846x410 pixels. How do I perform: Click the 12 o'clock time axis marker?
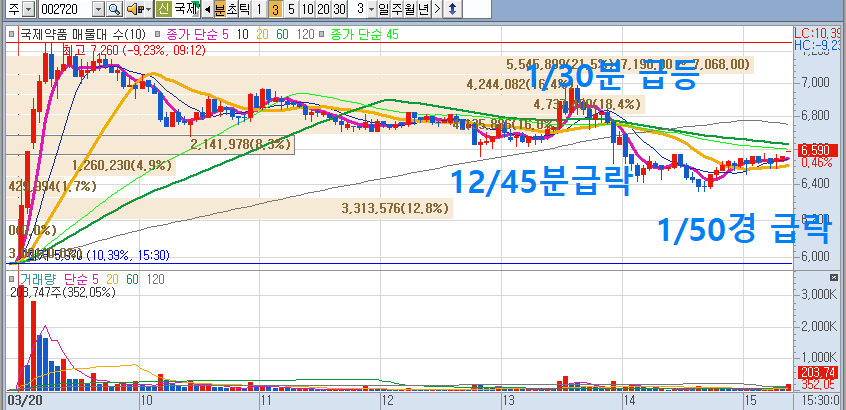click(387, 401)
